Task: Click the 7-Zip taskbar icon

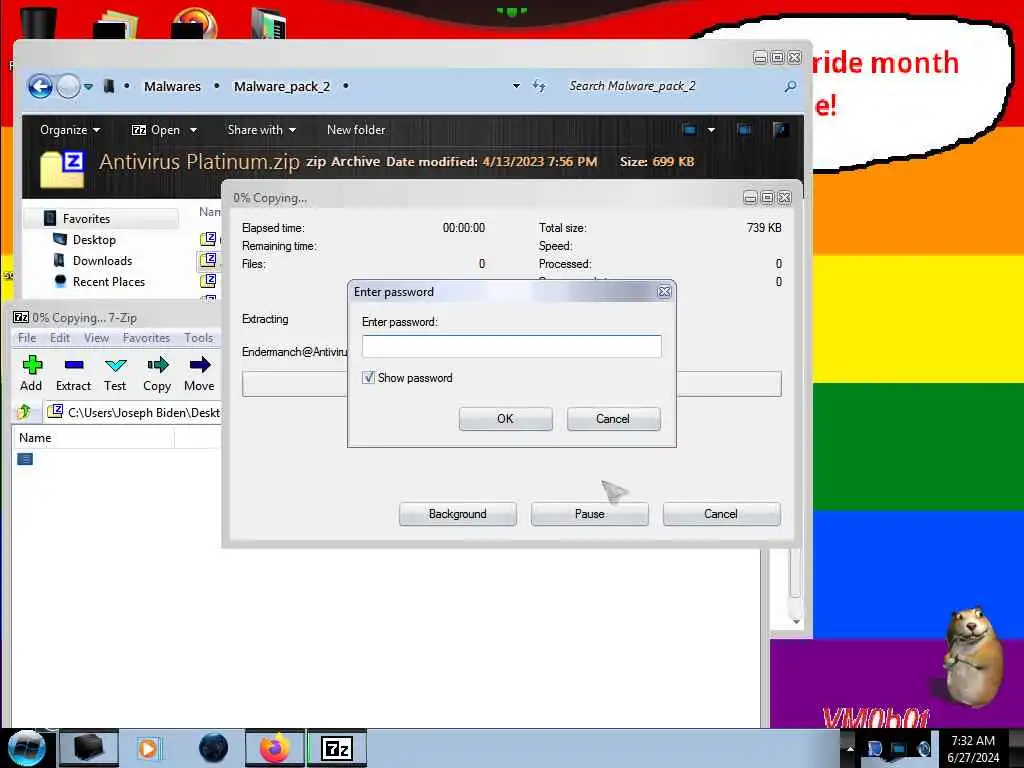Action: [337, 748]
